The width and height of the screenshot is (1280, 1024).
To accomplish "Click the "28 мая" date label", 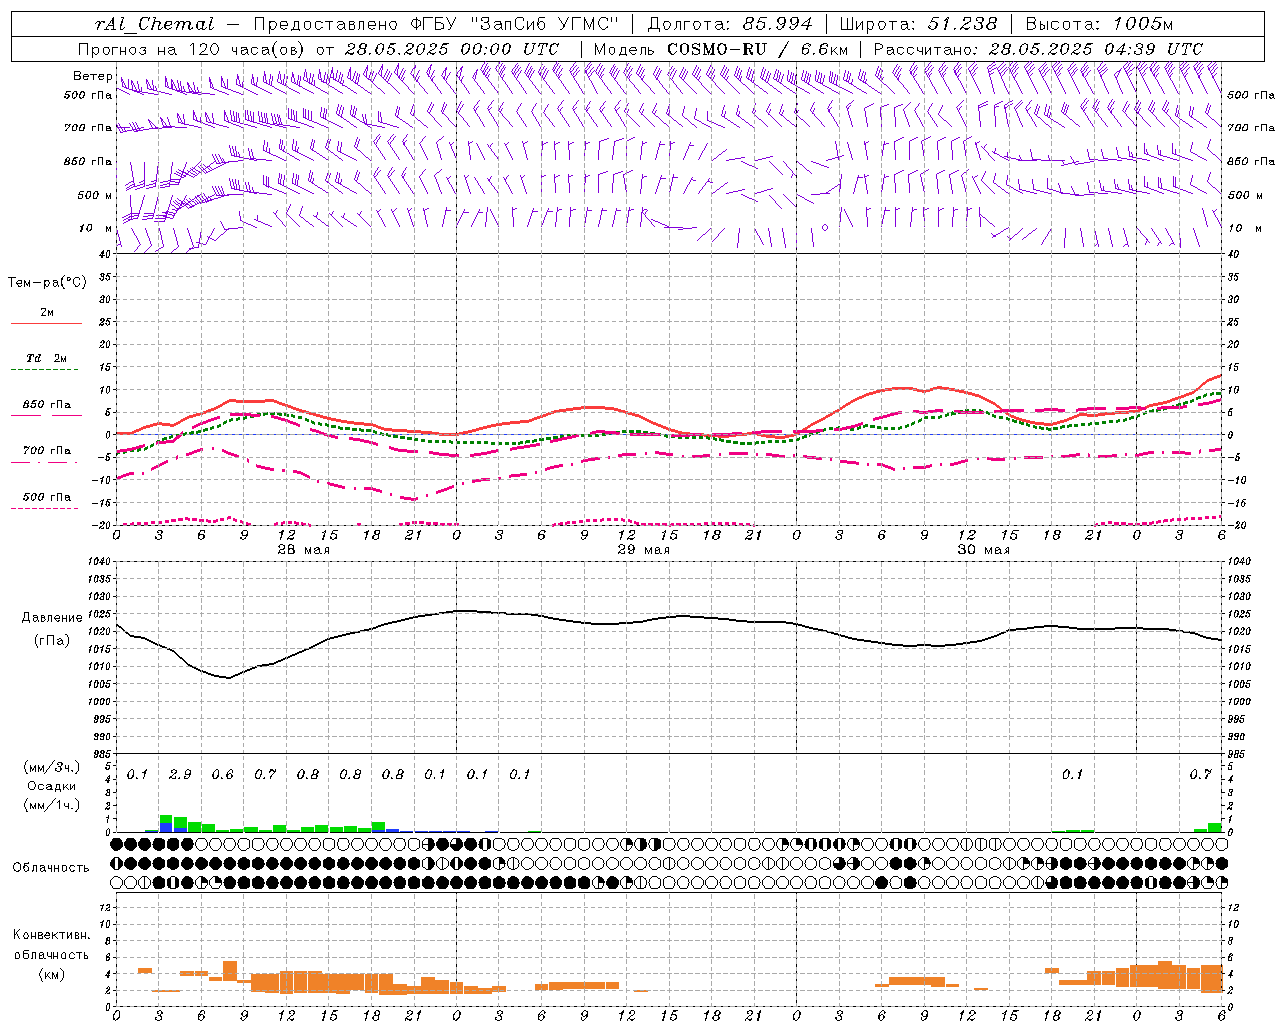I will click(304, 550).
